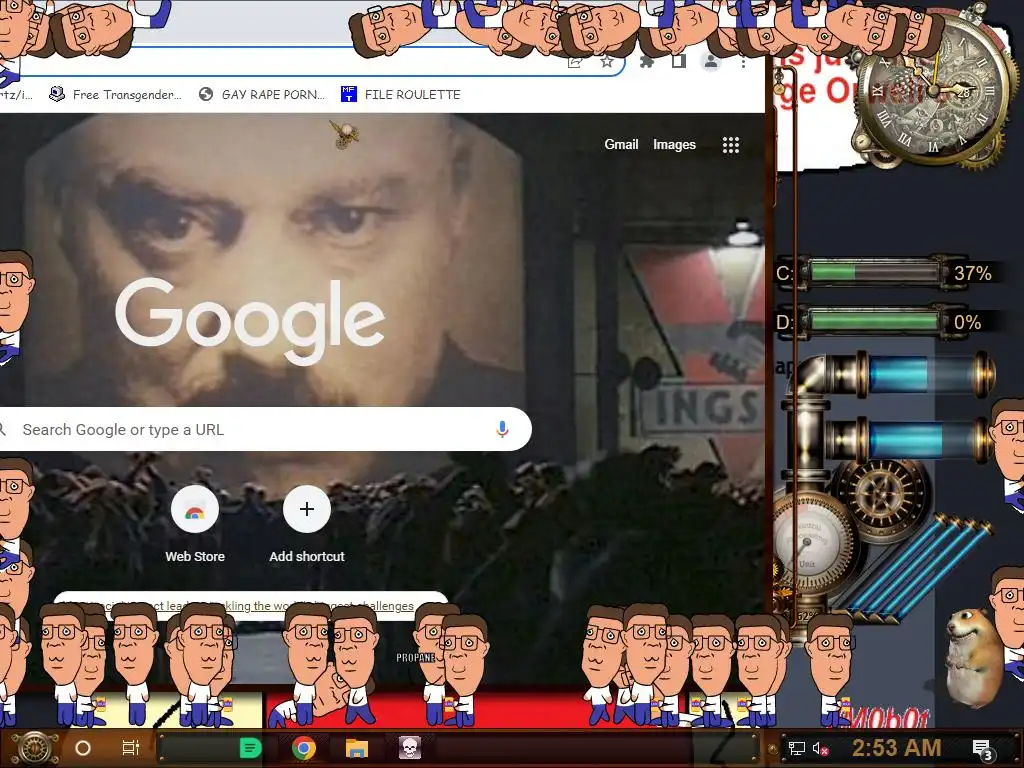Click the steampunk analog clock widget
The image size is (1024, 768).
pos(934,91)
